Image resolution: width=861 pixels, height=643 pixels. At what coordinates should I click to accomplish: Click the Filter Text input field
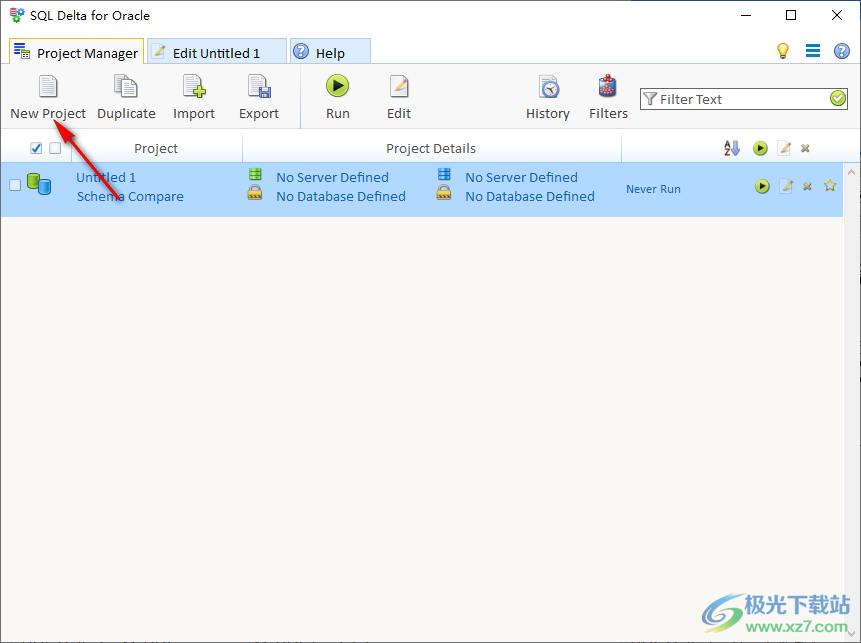743,99
